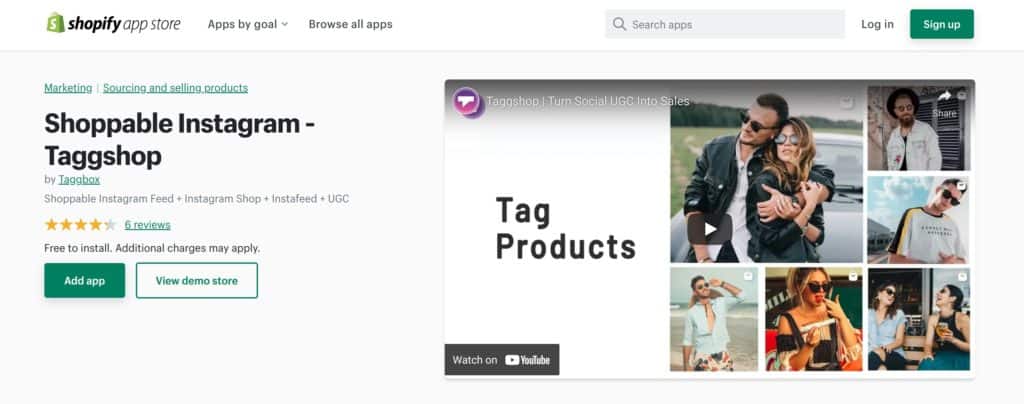This screenshot has height=404, width=1024.
Task: Open Browse all apps
Action: pyautogui.click(x=351, y=24)
